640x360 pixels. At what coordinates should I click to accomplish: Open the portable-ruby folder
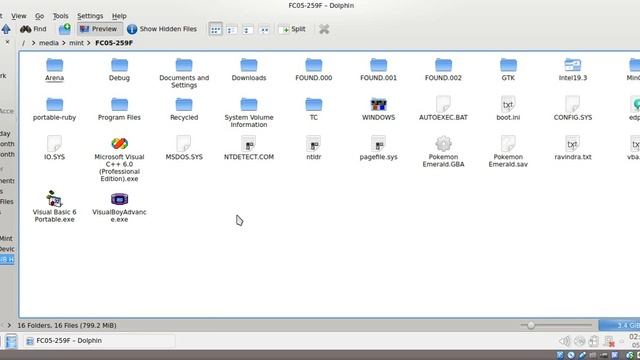tap(54, 109)
